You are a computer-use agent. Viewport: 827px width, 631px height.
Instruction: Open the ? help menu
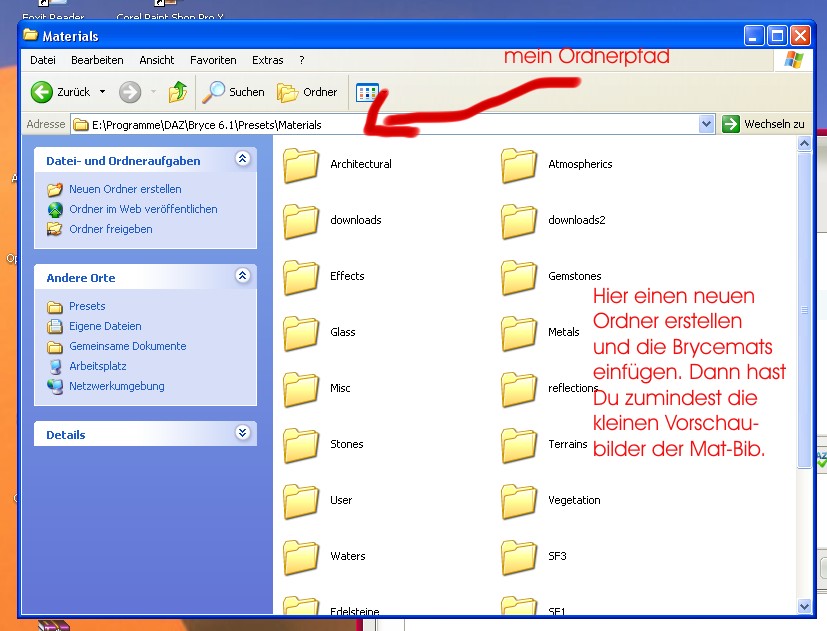tap(302, 60)
